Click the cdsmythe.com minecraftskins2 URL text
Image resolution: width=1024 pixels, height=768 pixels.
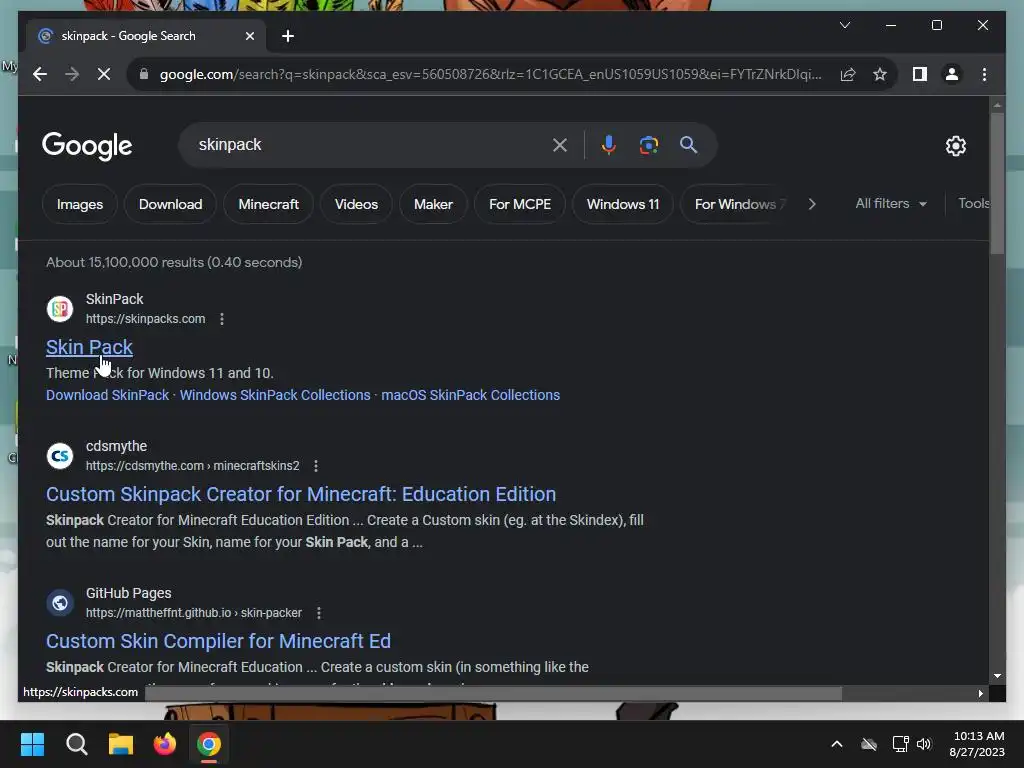click(193, 466)
